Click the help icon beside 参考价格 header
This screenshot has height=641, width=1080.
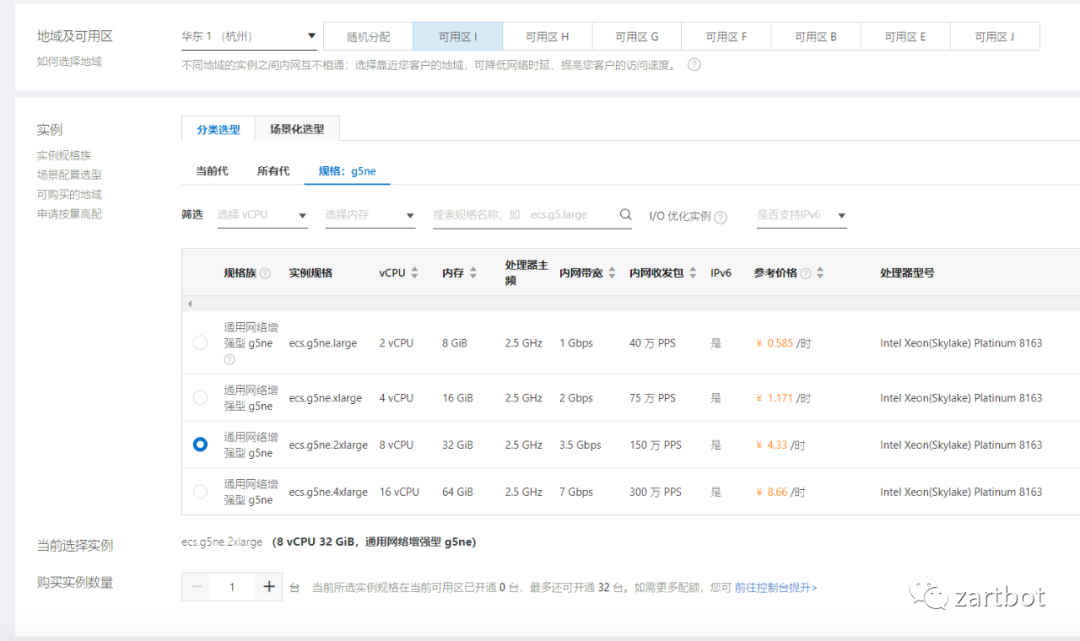[805, 273]
